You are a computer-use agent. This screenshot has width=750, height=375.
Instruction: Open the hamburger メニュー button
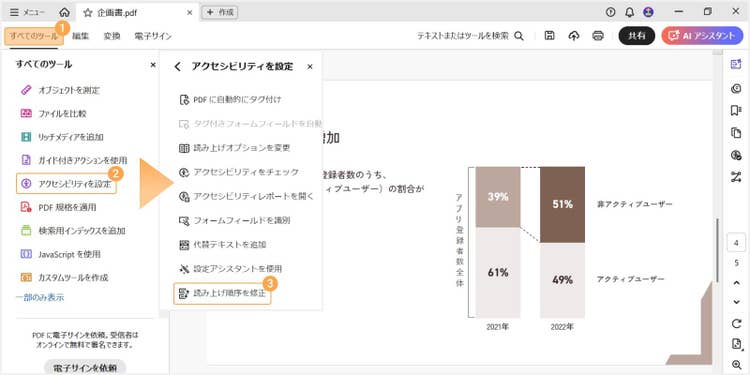28,12
